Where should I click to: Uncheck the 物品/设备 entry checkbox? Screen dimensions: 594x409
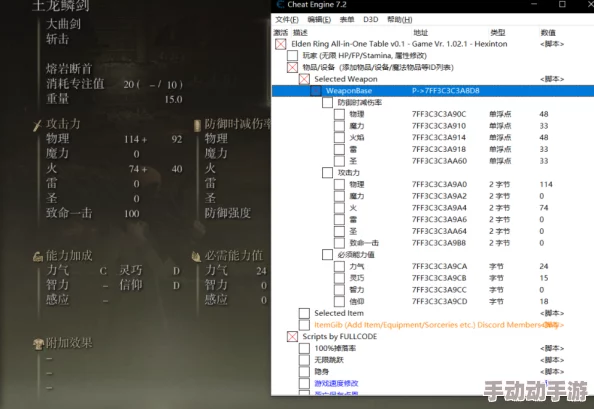292,67
